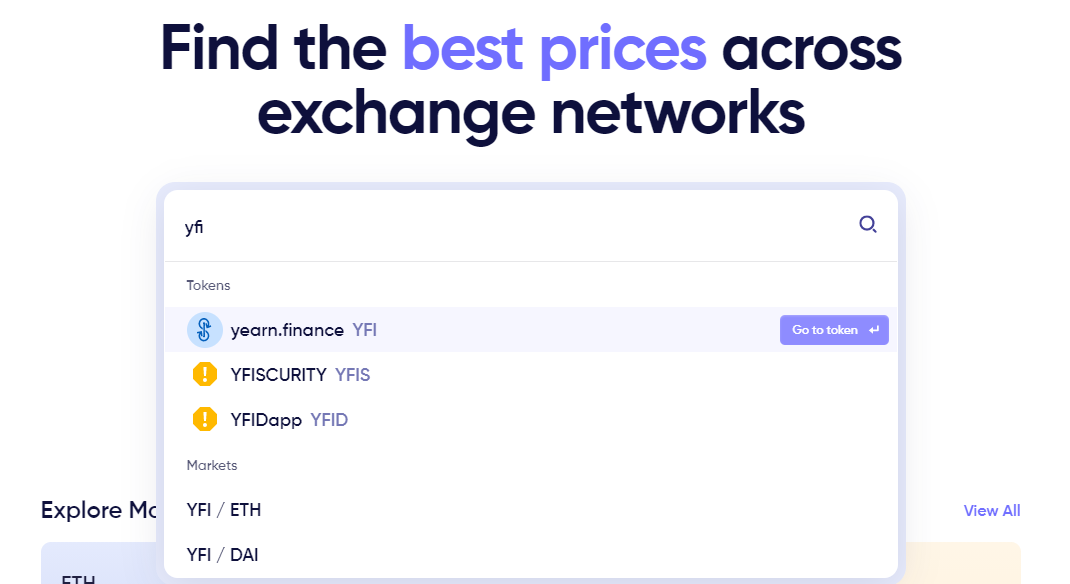Click the YFID ticker symbol label

coord(329,420)
